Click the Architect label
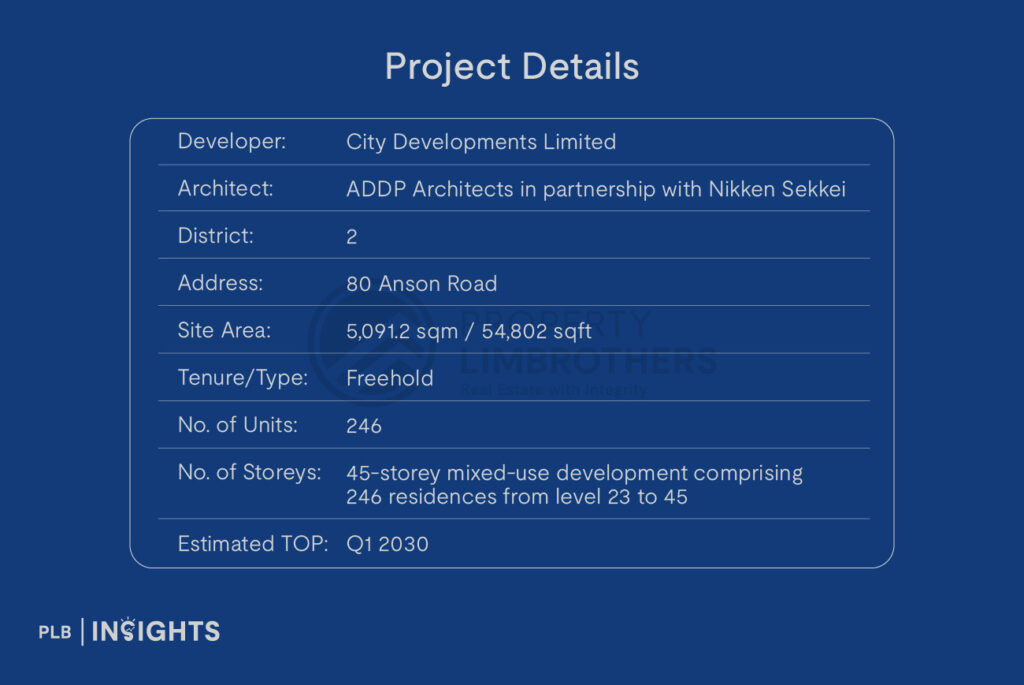Image resolution: width=1024 pixels, height=685 pixels. 226,189
